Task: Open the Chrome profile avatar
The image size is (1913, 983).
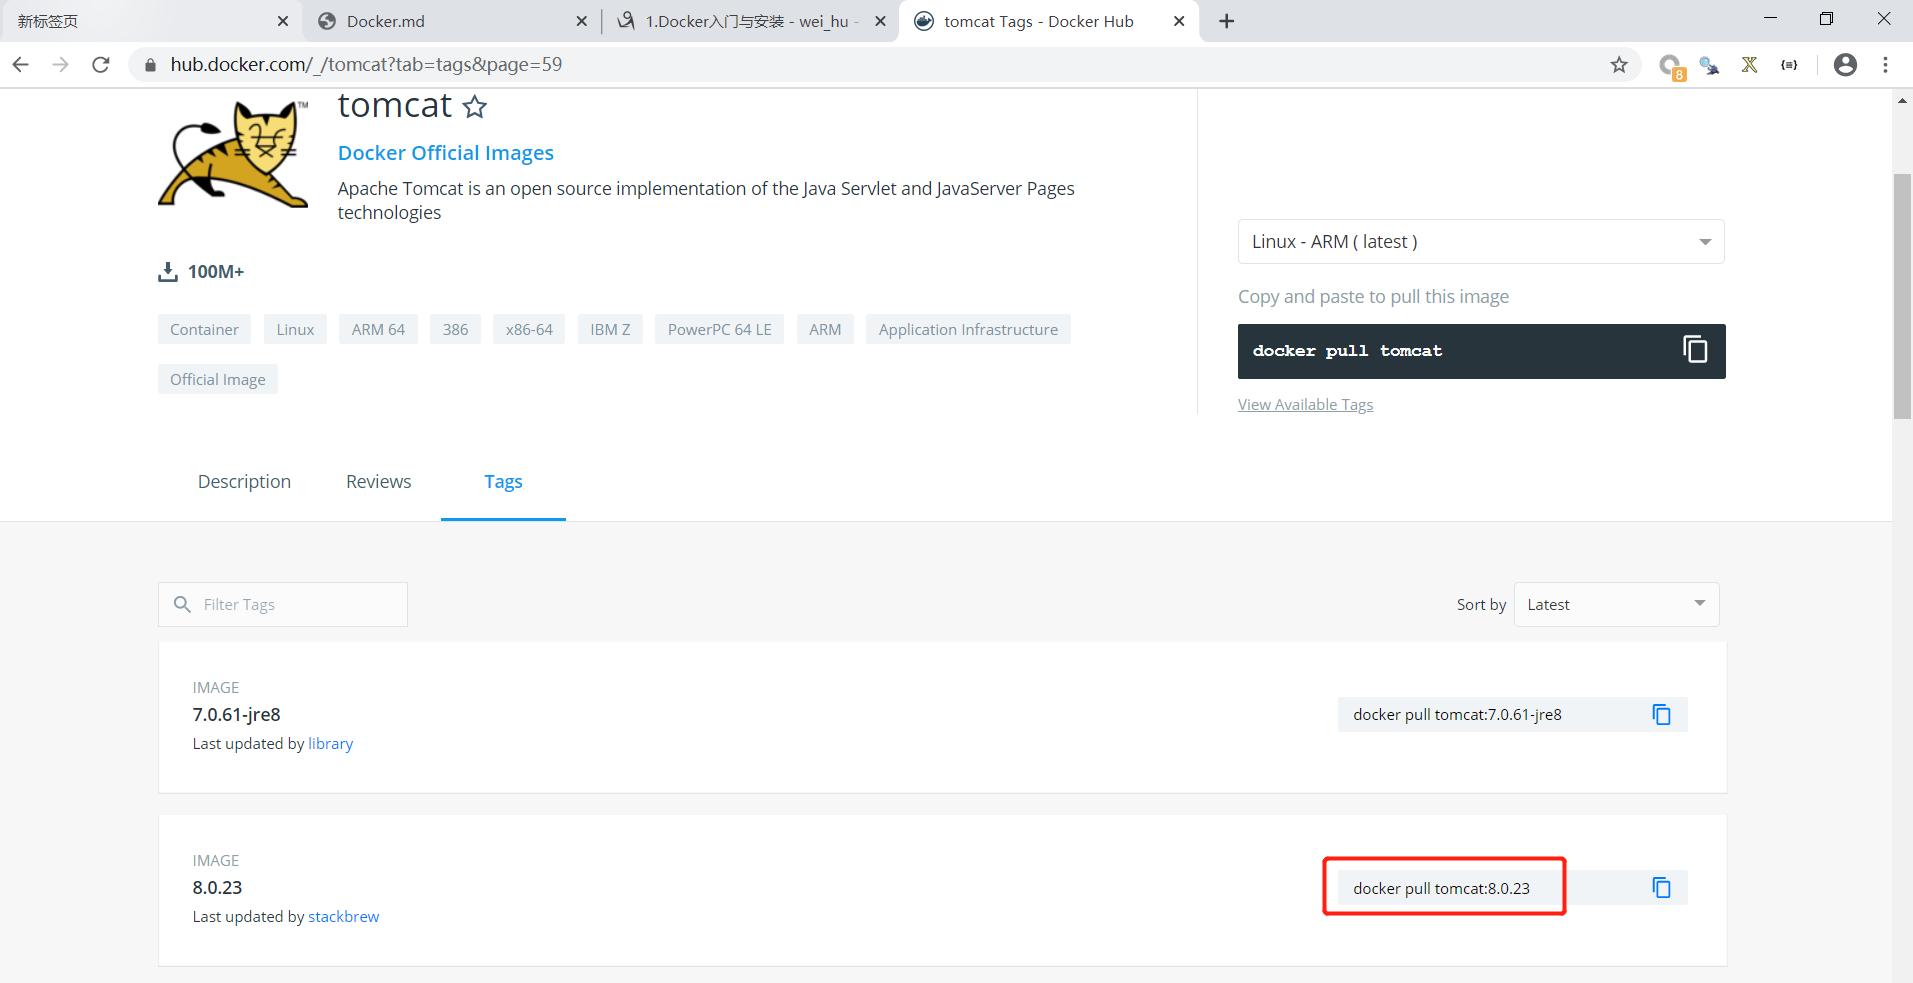Action: pos(1845,65)
